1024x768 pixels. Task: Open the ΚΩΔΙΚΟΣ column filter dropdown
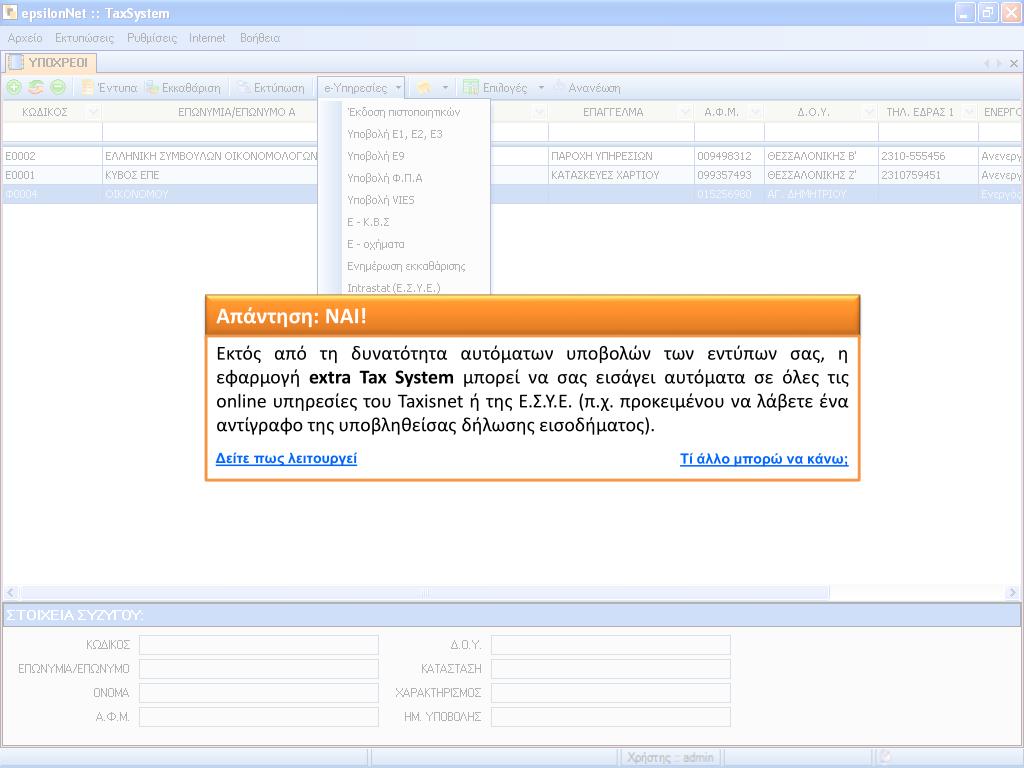[x=93, y=112]
